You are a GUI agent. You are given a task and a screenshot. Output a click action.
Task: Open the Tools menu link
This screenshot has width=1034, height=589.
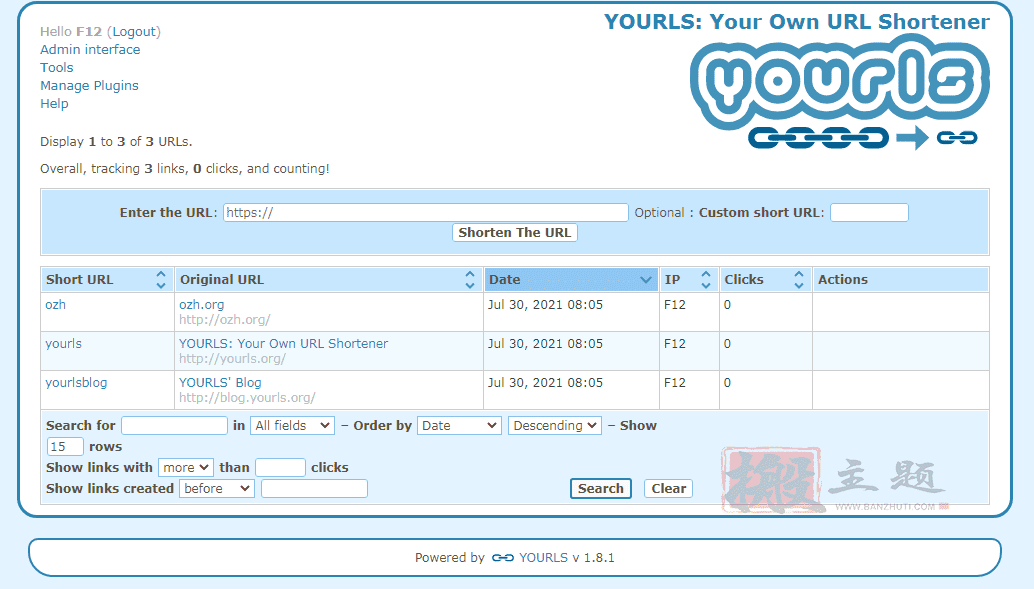tap(57, 67)
